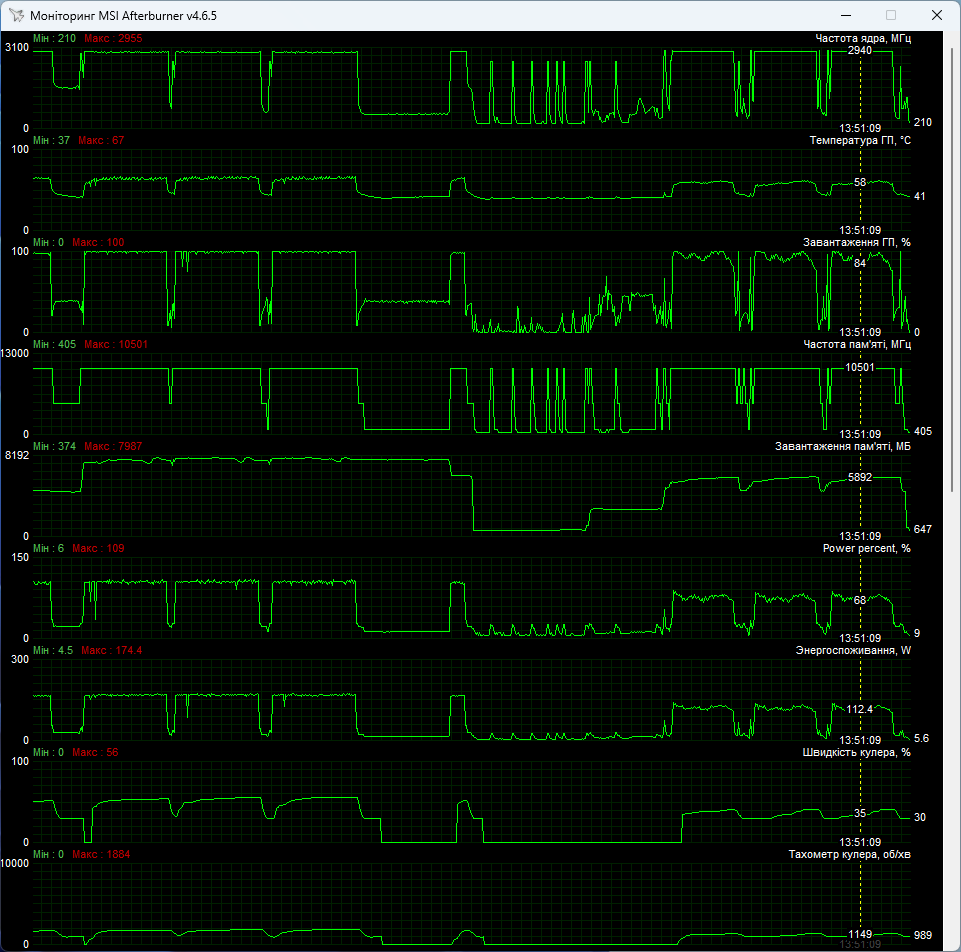Click the fan speed 'Макс : 56' value
This screenshot has height=952, width=961.
95,752
